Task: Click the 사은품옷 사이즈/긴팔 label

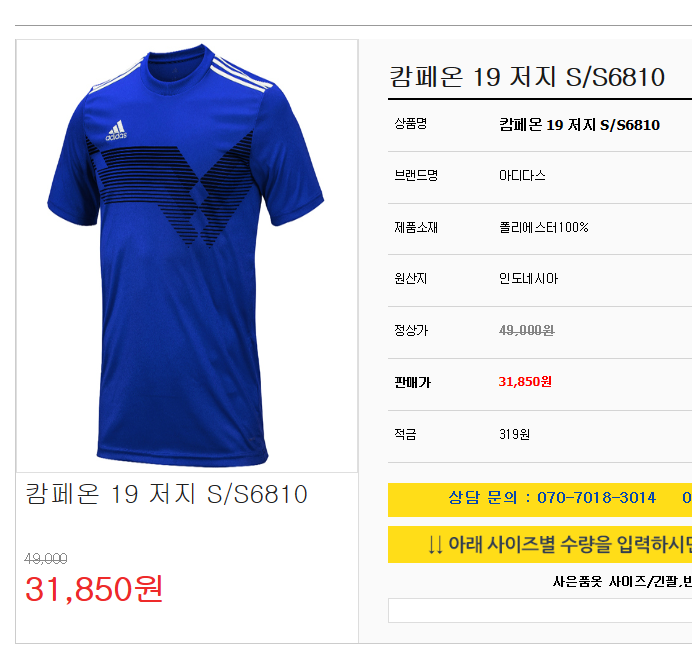Action: coord(622,582)
